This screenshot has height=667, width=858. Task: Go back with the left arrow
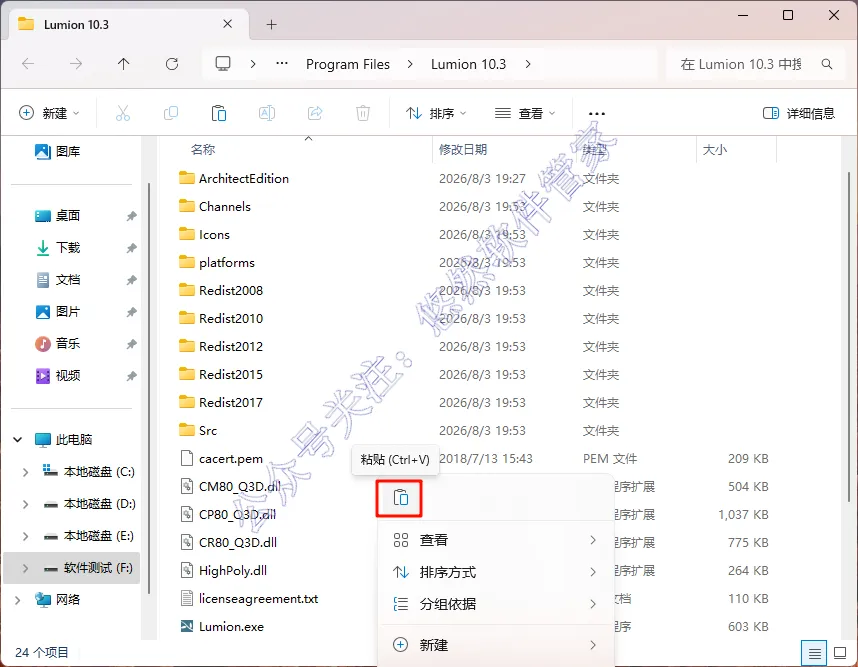tap(28, 64)
